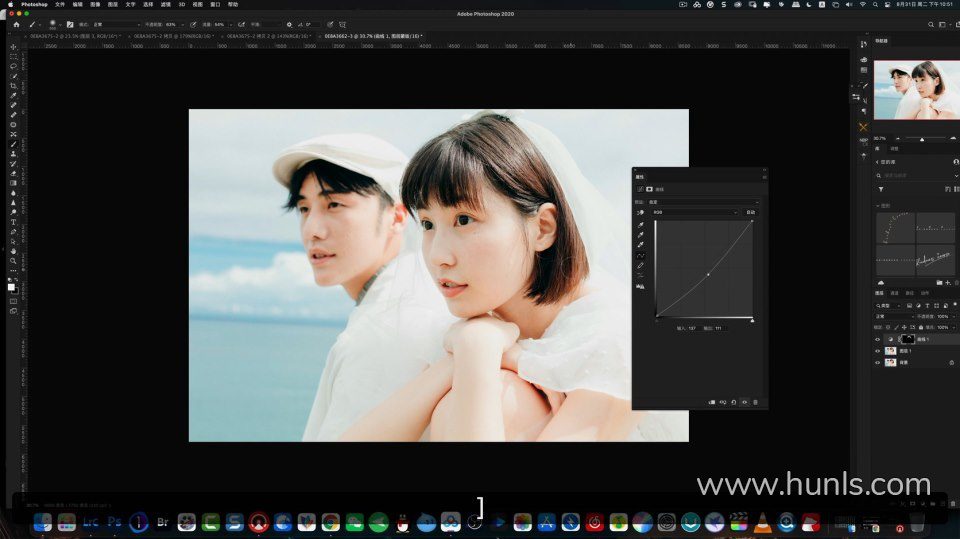Select the Crop tool

13,86
